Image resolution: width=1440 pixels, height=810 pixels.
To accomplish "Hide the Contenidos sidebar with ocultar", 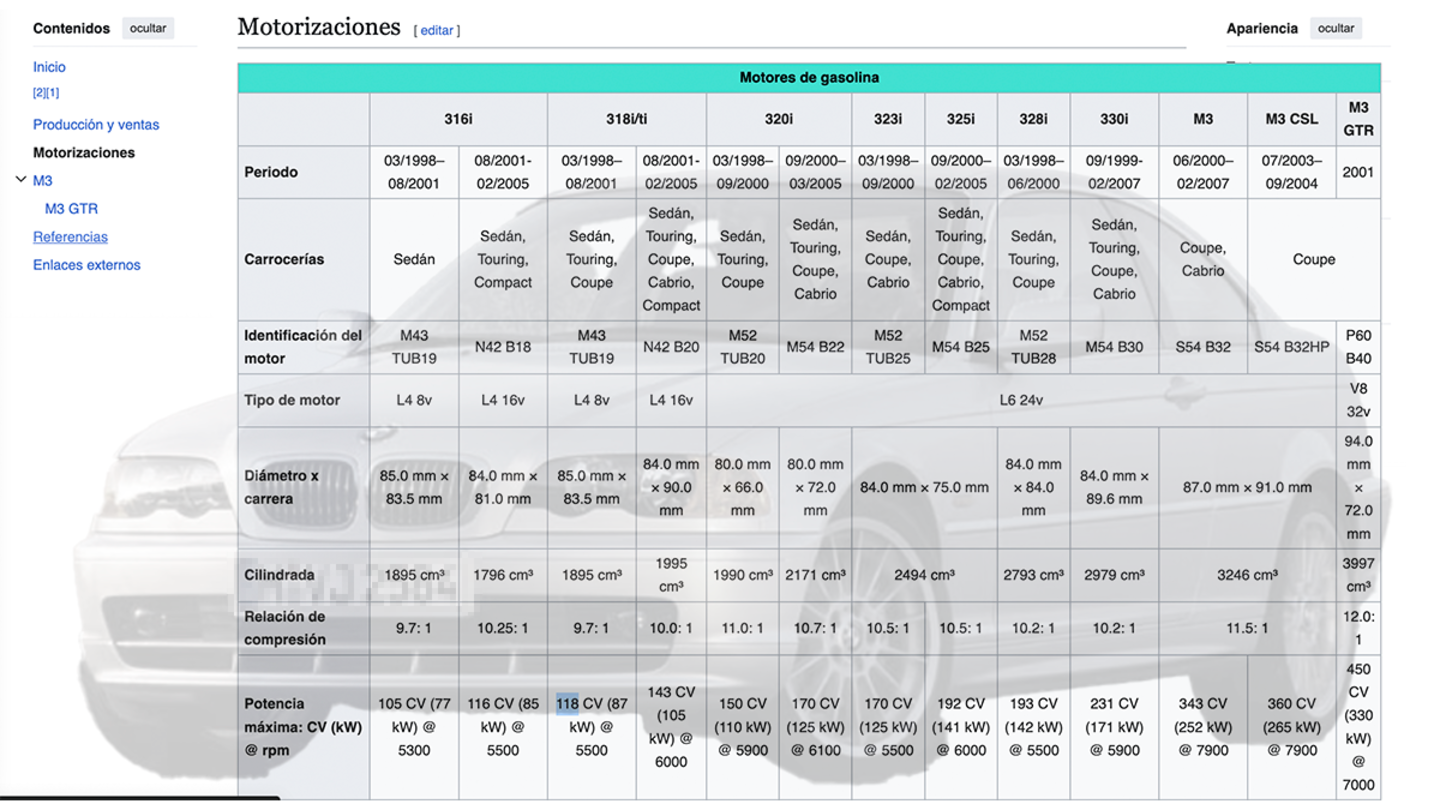I will pyautogui.click(x=148, y=28).
